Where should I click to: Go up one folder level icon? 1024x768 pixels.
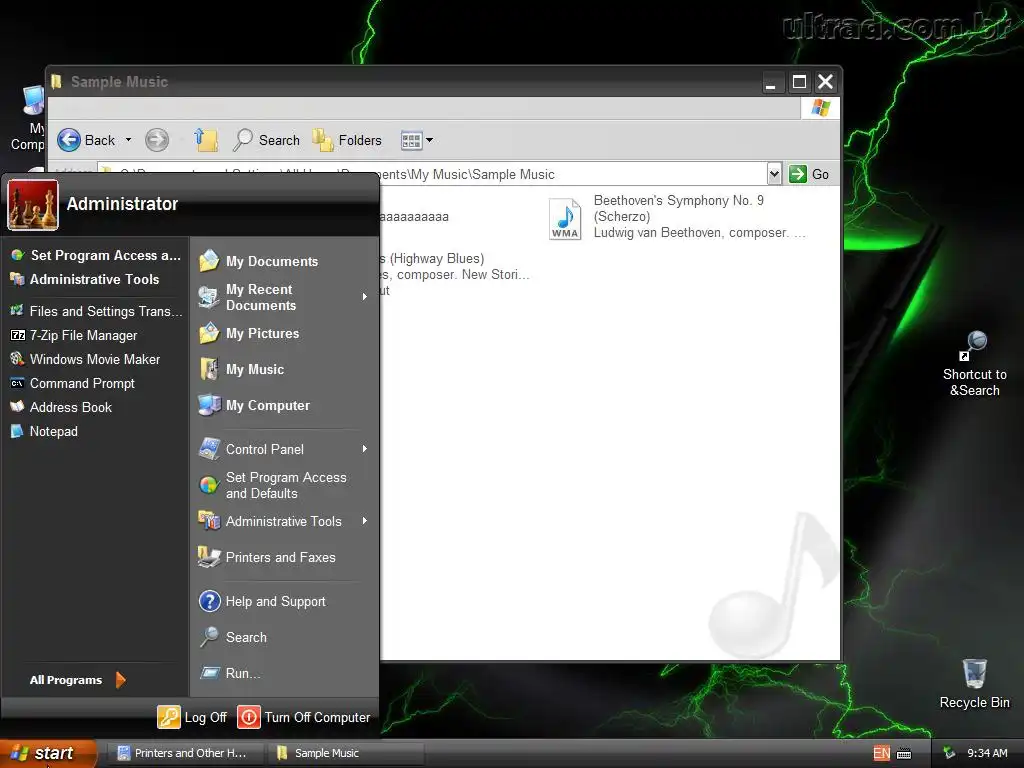click(206, 139)
